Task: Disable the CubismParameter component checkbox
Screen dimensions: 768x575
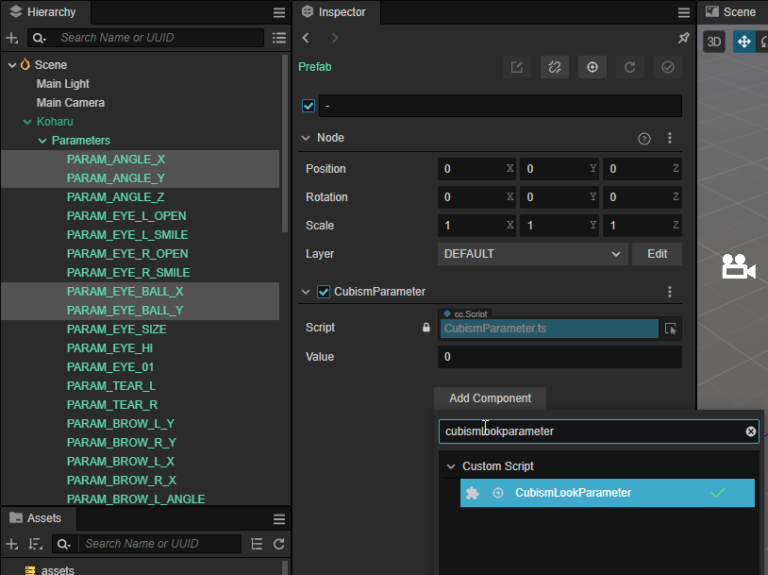Action: [323, 292]
